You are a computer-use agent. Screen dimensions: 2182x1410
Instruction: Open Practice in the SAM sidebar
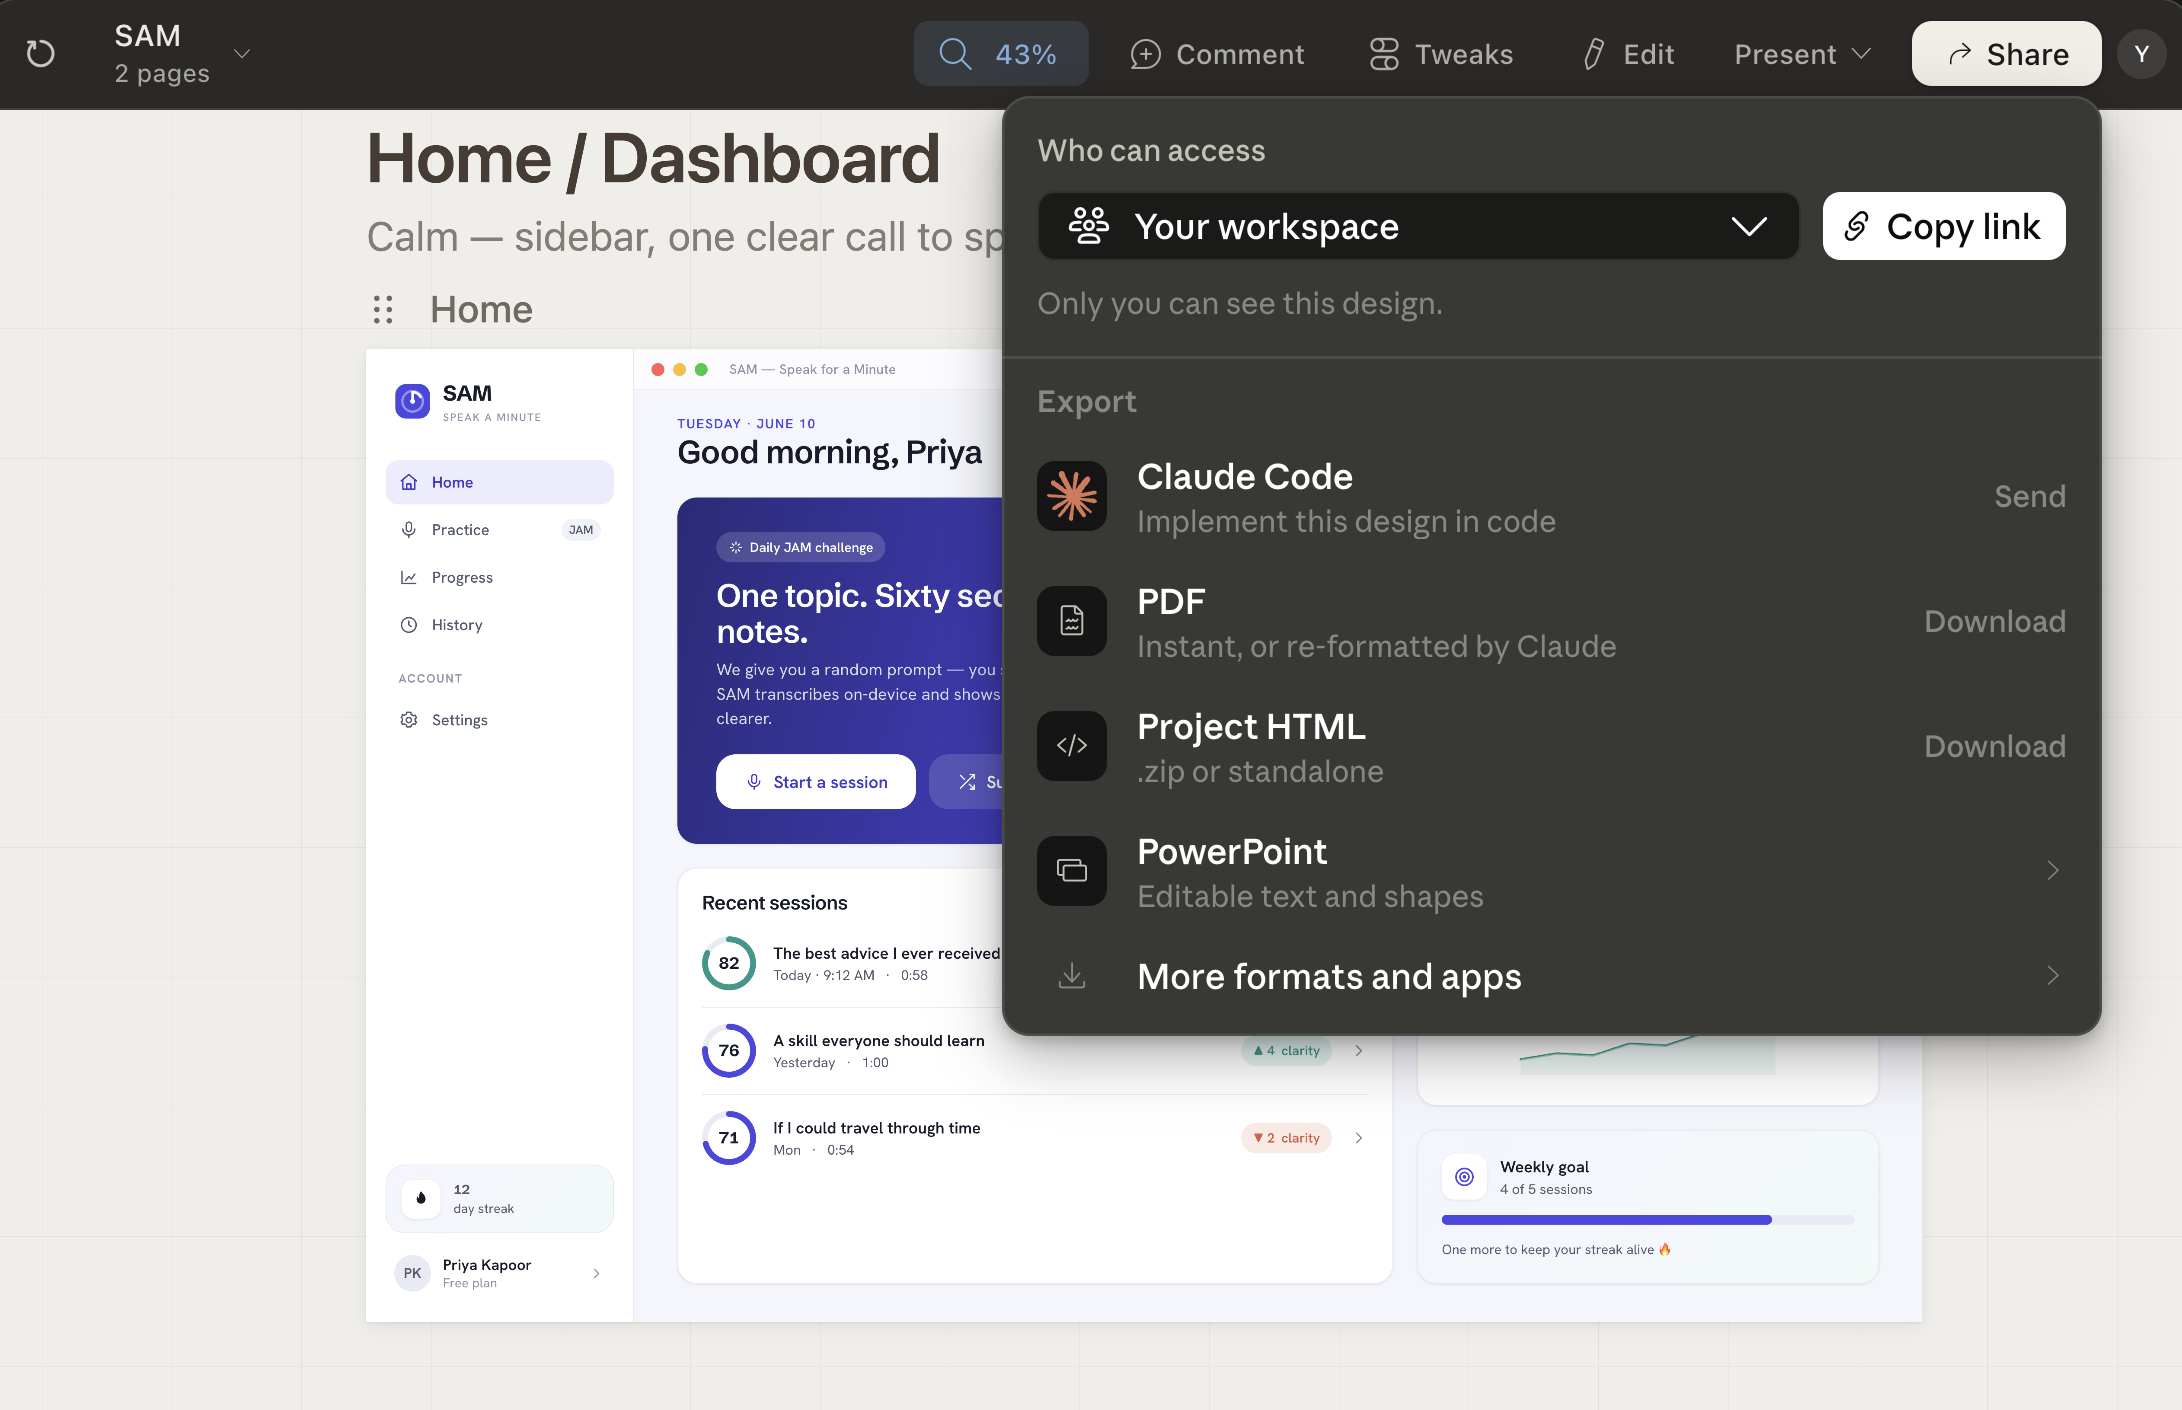(x=499, y=530)
